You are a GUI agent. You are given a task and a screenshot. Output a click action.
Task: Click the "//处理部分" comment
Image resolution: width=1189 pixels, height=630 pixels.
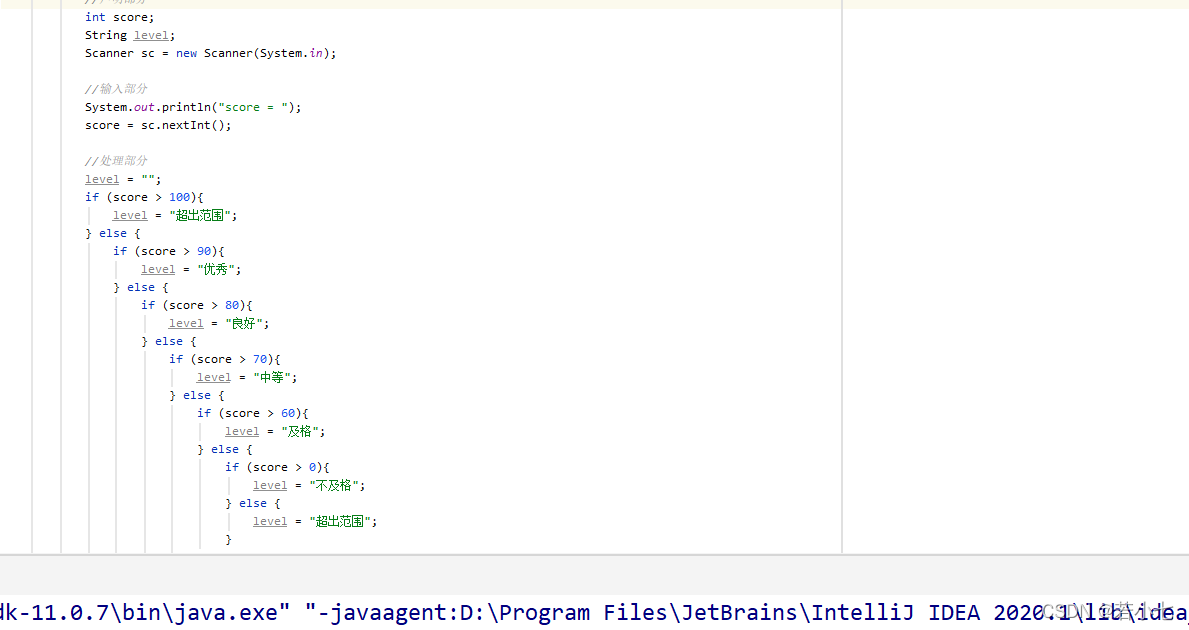pos(116,161)
